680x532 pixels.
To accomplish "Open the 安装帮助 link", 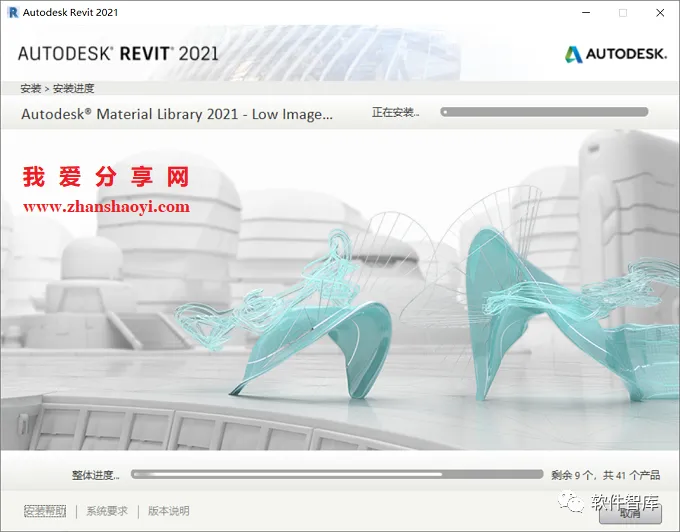I will pos(45,511).
